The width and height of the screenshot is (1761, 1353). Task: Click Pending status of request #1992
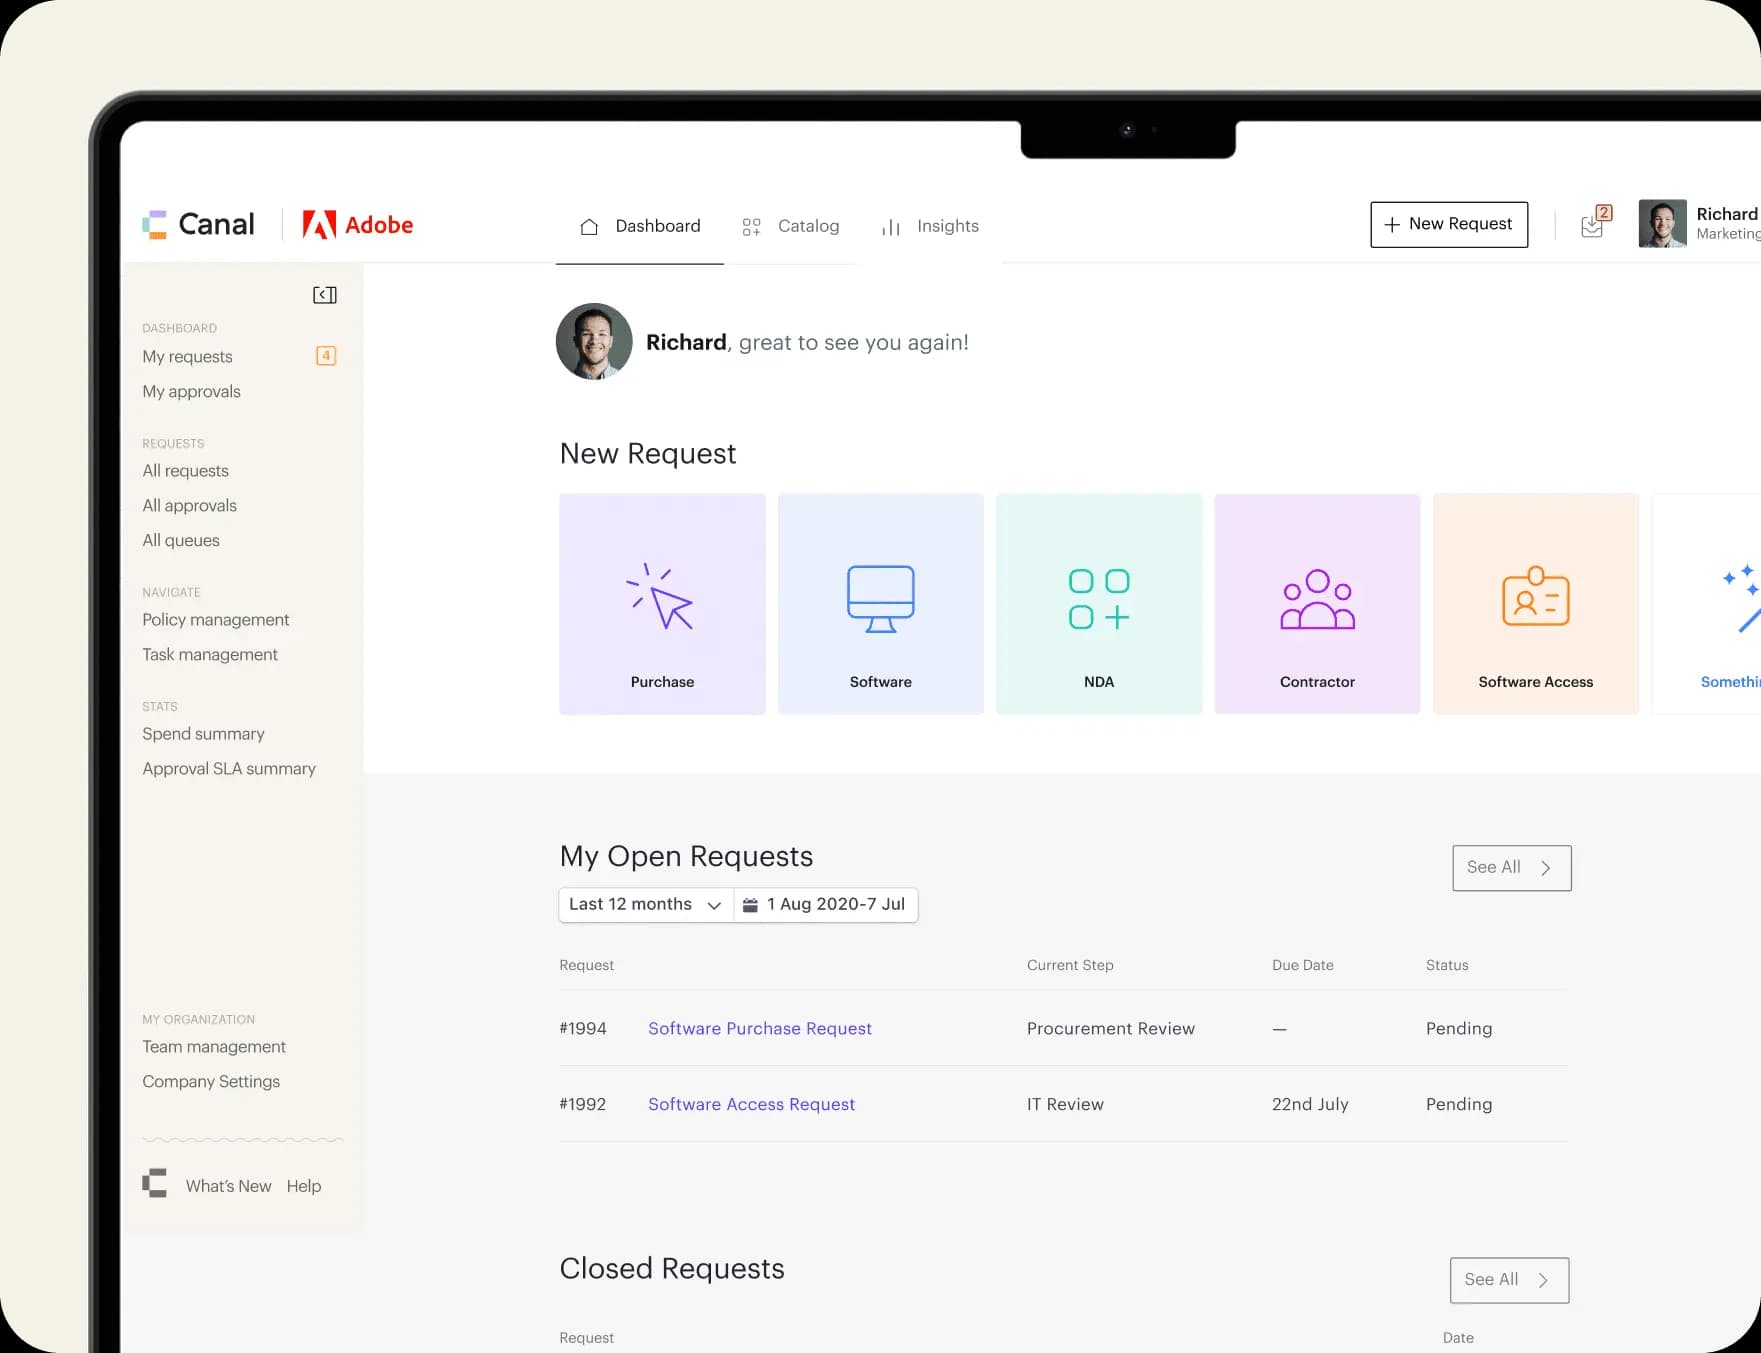click(x=1459, y=1105)
